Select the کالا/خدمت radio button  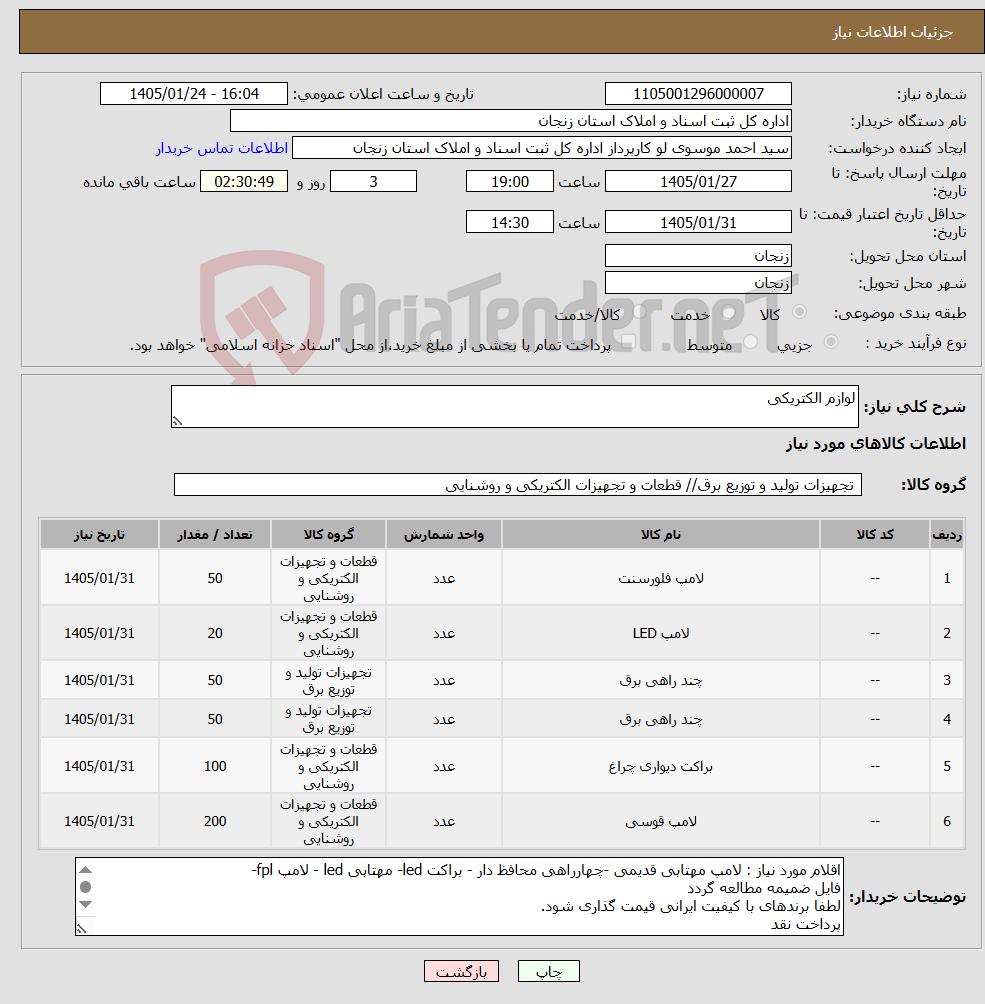pos(639,312)
